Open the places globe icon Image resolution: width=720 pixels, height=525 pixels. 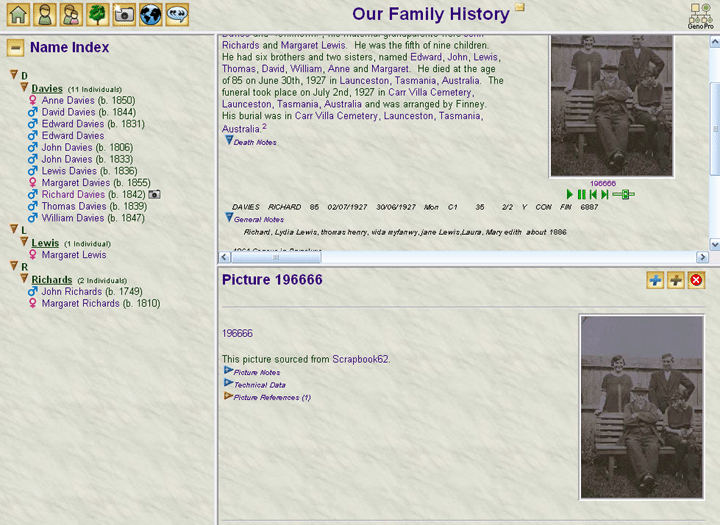[150, 14]
